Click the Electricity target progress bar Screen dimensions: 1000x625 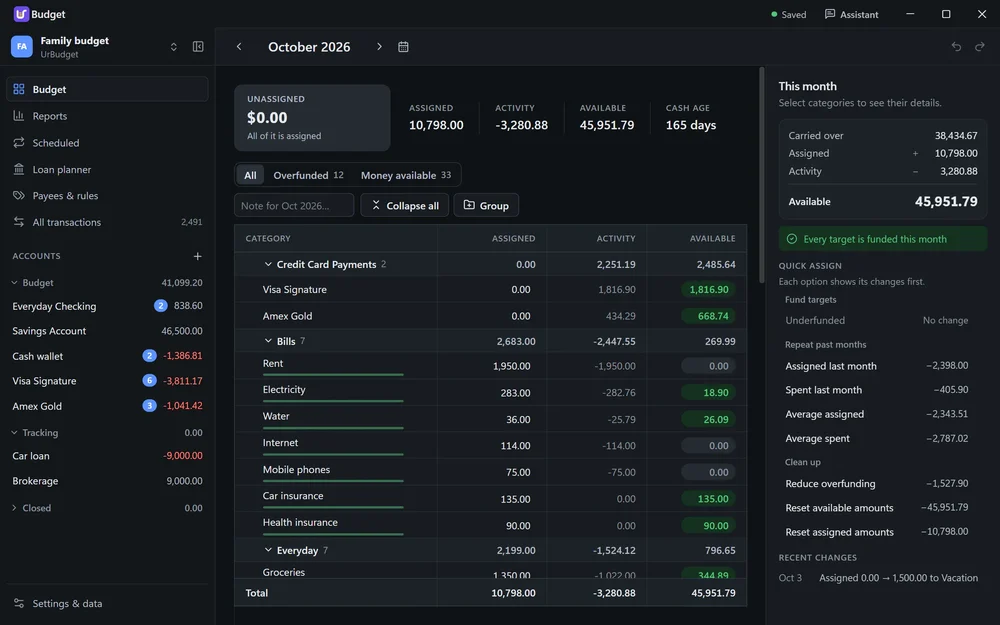[x=333, y=401]
